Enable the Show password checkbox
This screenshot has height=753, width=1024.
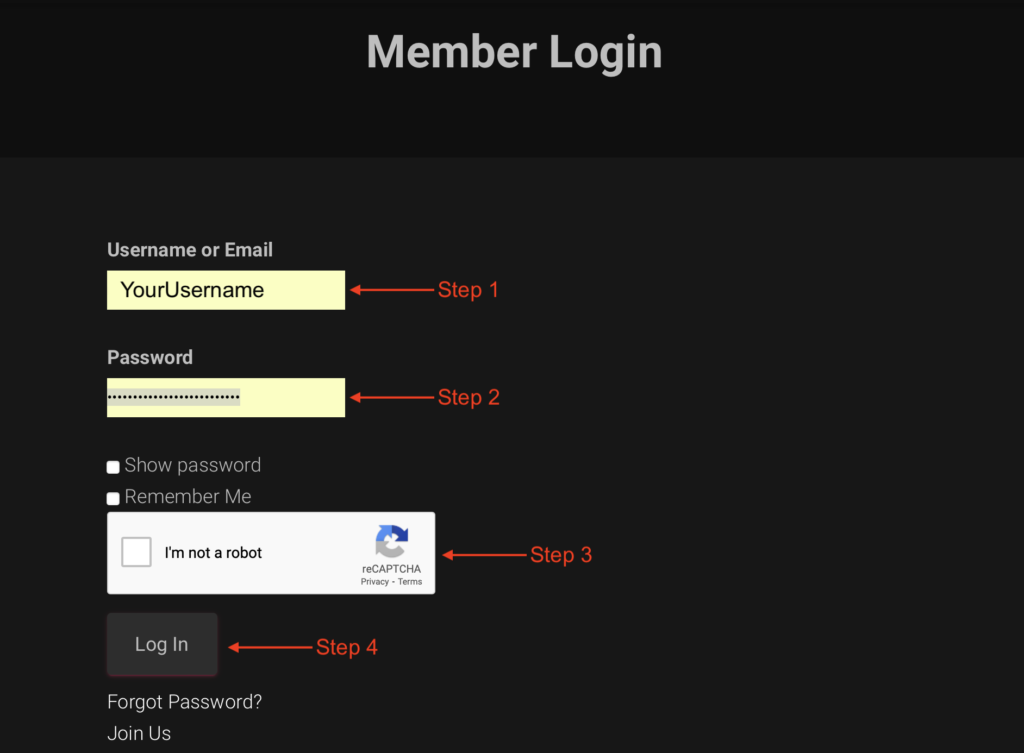113,467
